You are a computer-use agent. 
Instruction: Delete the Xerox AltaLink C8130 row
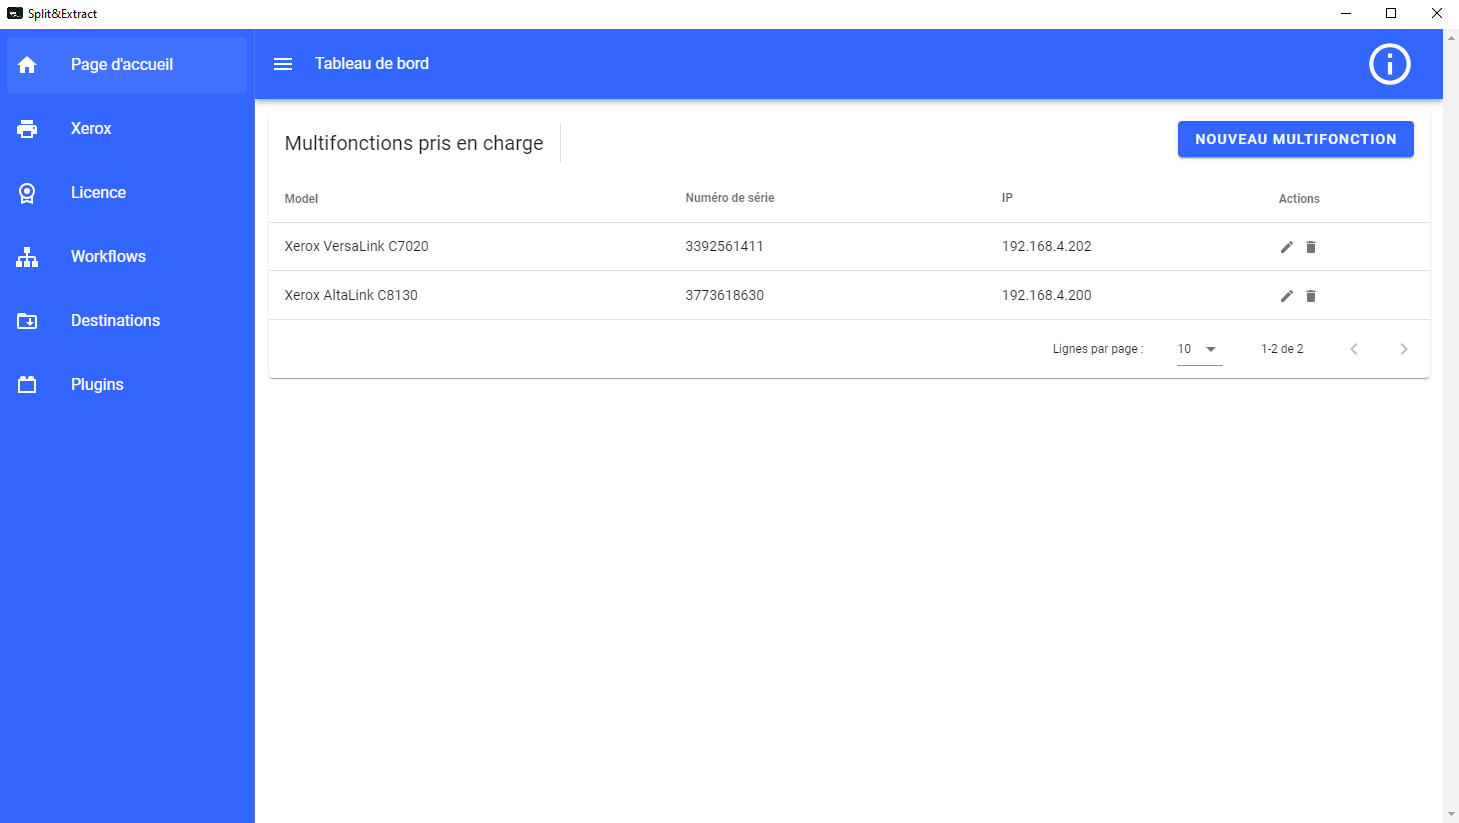click(x=1311, y=296)
